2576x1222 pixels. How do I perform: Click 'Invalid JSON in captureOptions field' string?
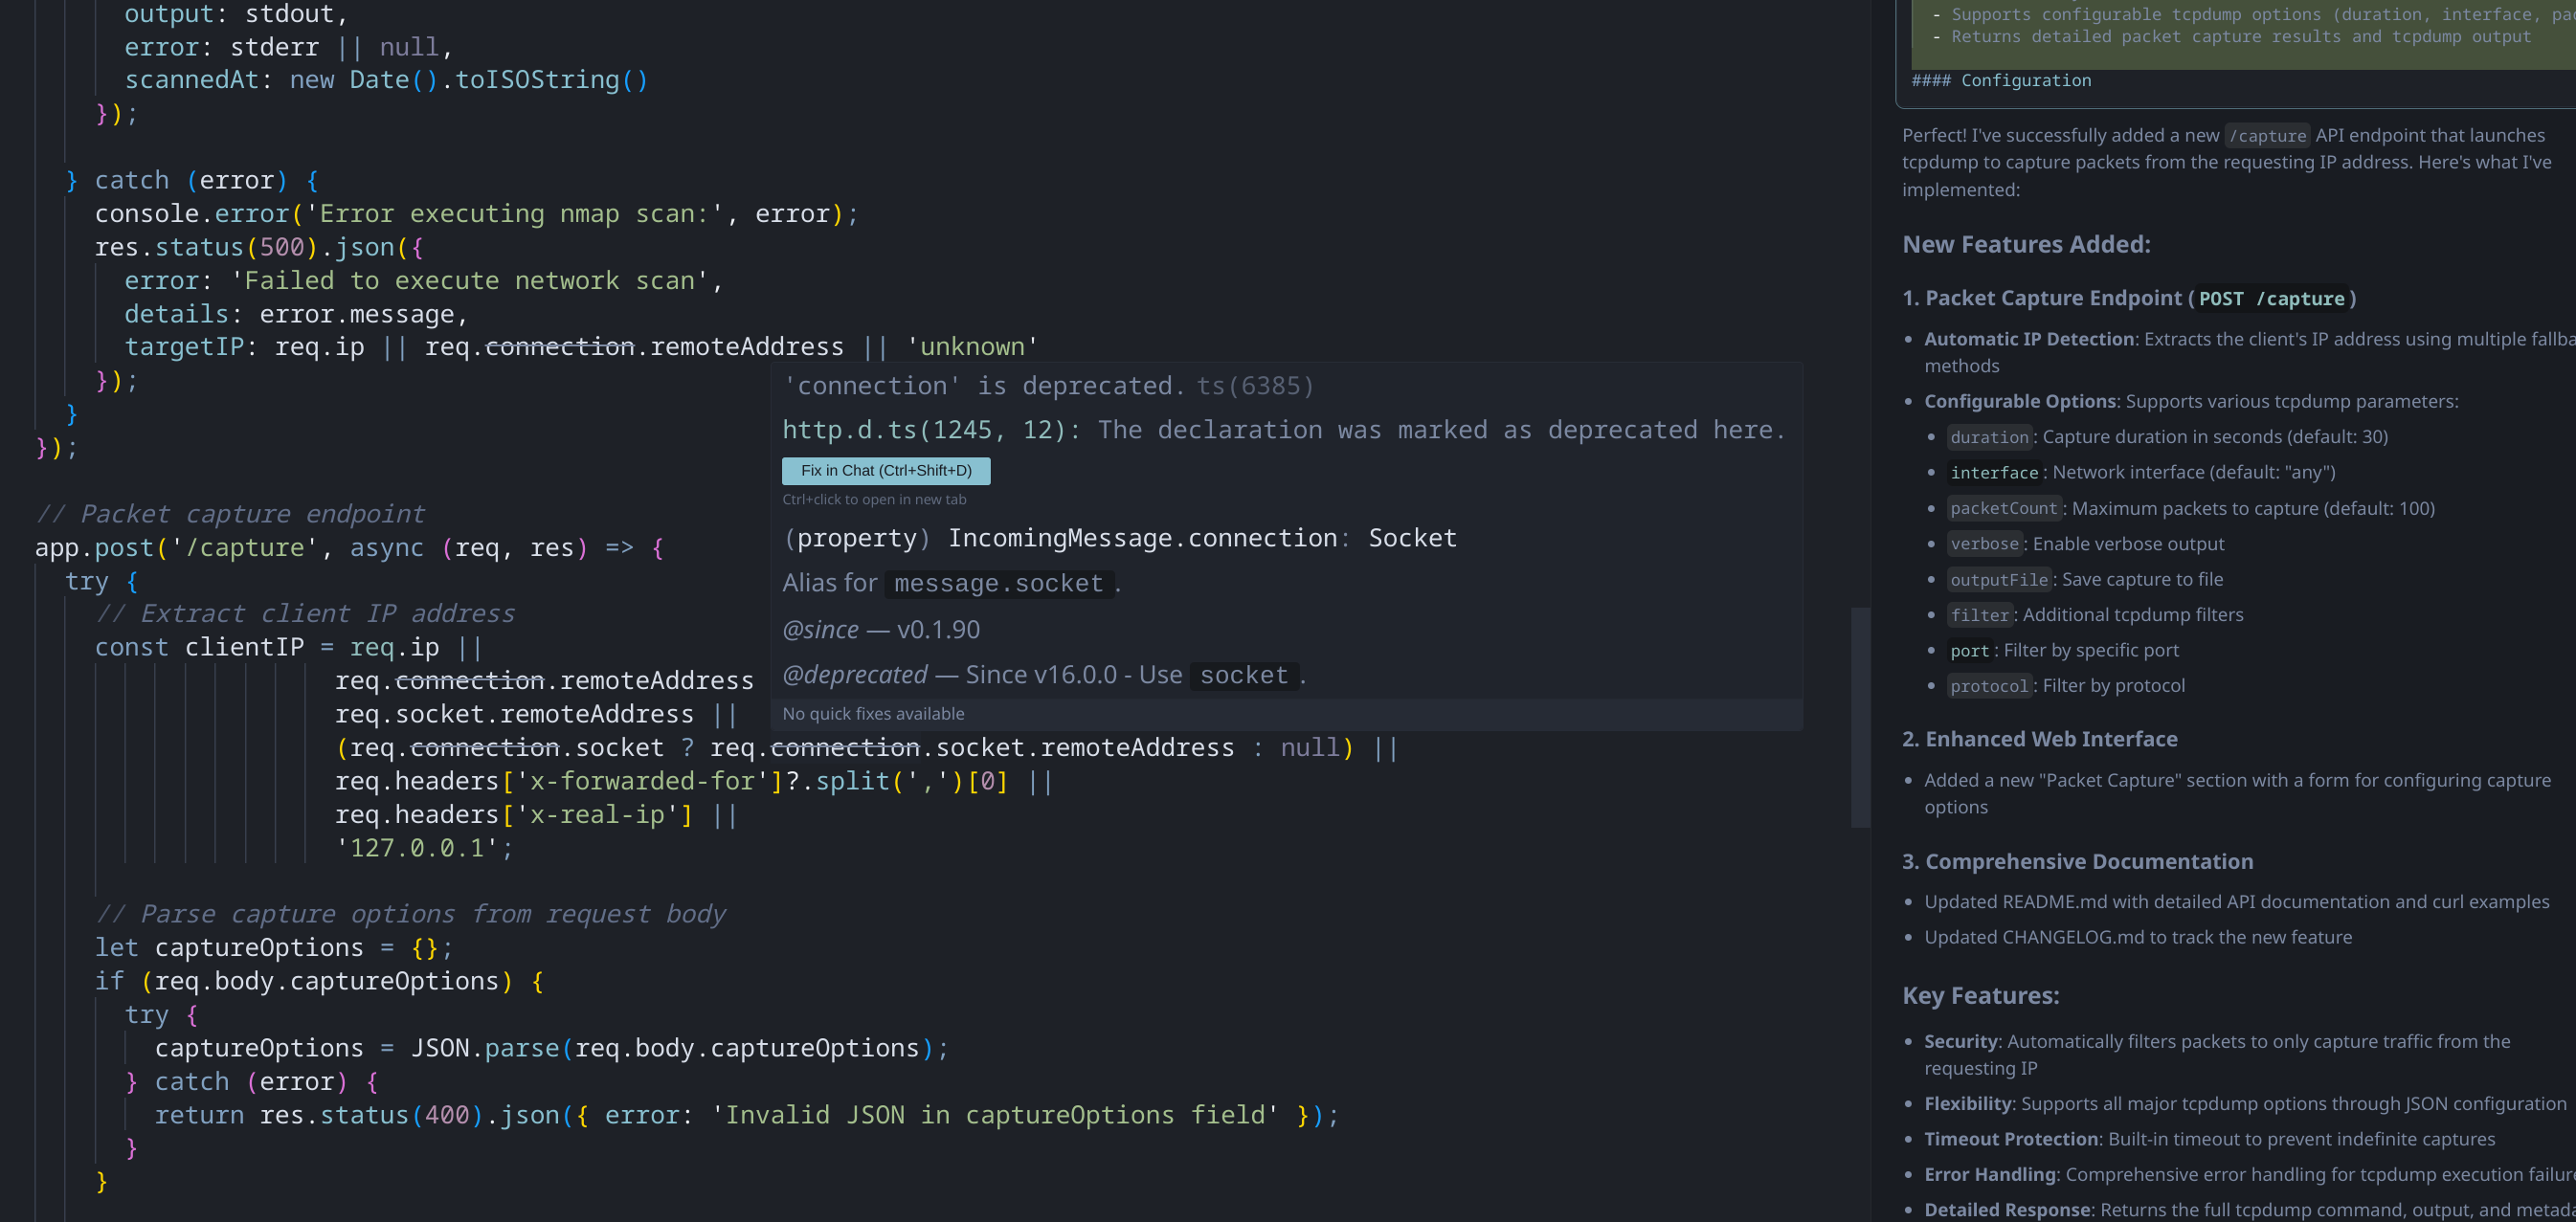coord(995,1115)
